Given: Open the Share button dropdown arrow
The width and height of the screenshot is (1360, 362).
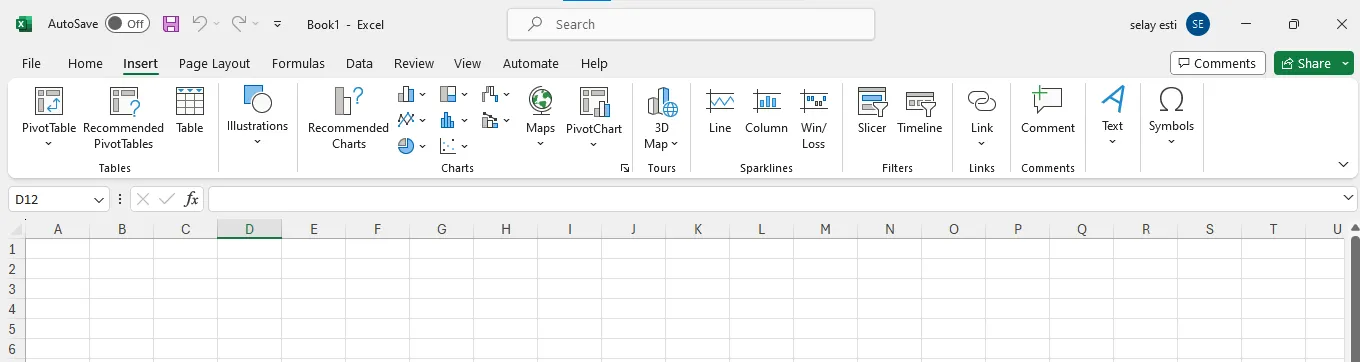Looking at the screenshot, I should click(x=1345, y=63).
